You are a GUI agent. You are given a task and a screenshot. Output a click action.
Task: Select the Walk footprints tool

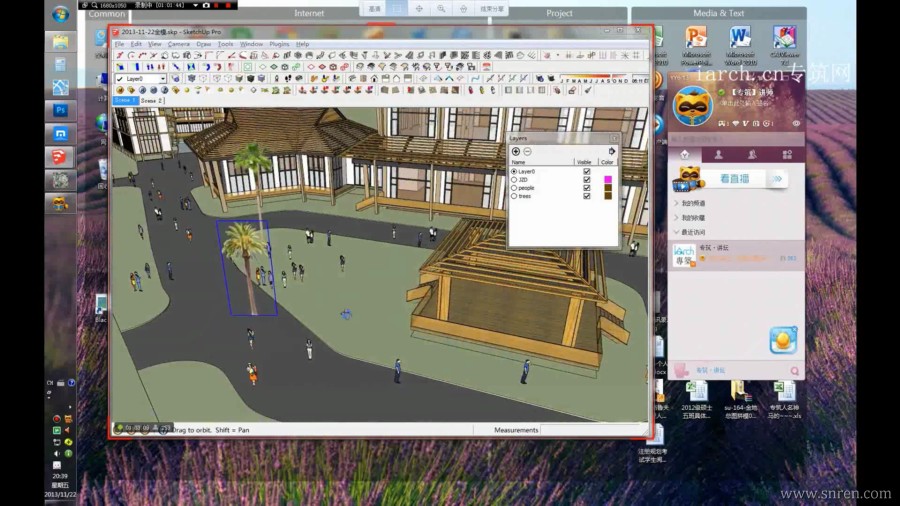(x=288, y=79)
